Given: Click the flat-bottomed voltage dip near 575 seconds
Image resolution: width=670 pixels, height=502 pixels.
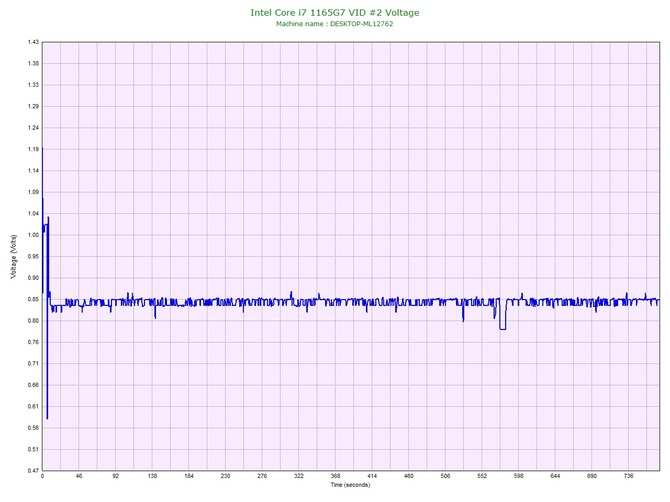Looking at the screenshot, I should point(502,328).
